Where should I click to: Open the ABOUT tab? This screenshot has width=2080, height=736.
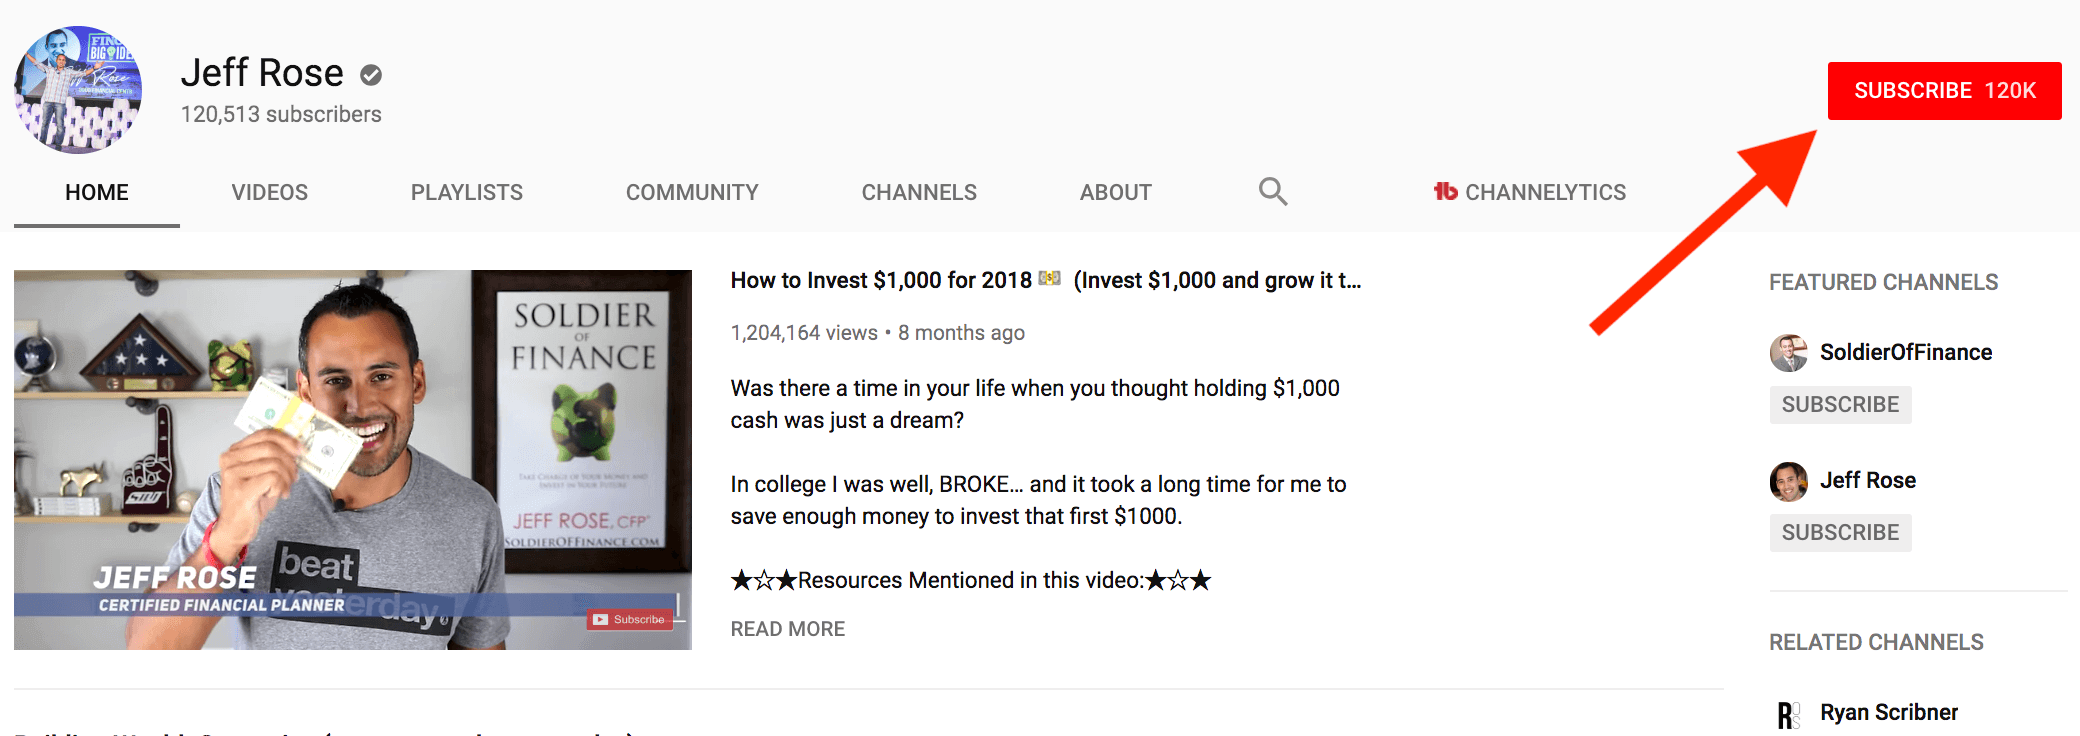(x=1116, y=192)
